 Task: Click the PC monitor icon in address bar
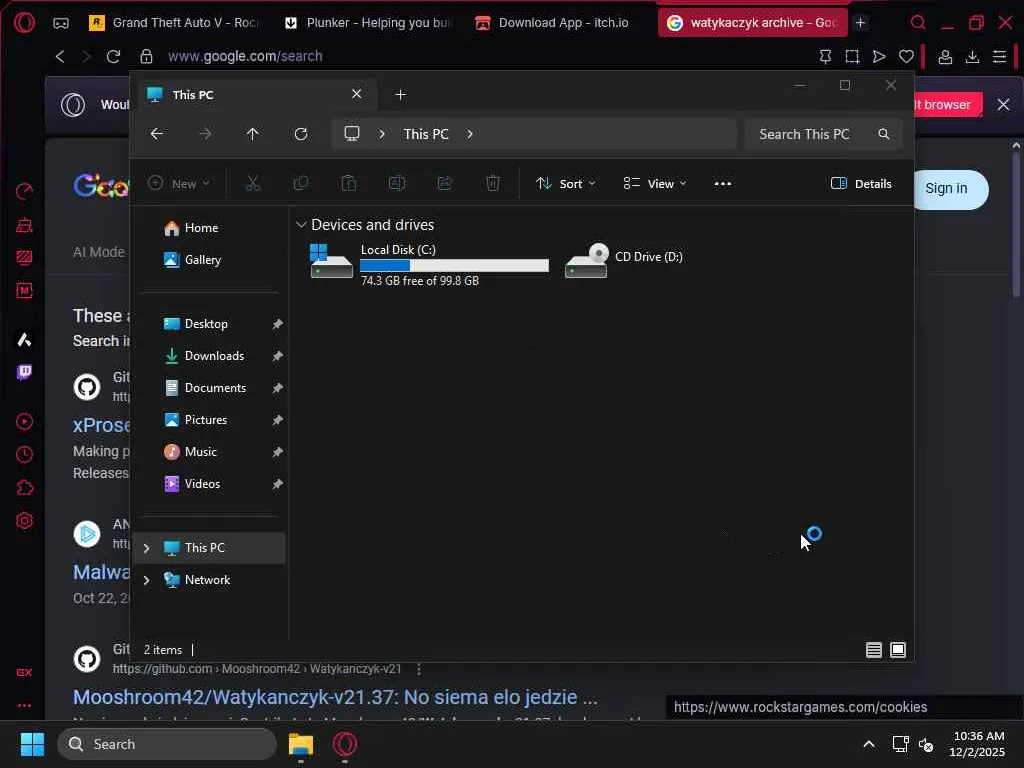(x=352, y=134)
